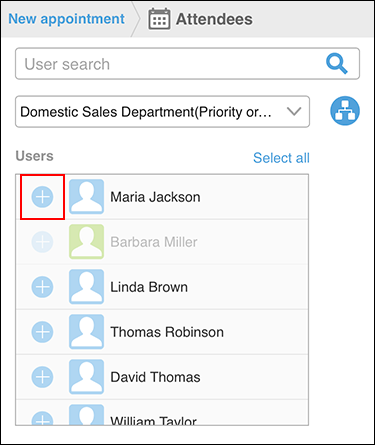Image resolution: width=375 pixels, height=445 pixels.
Task: Click the Attendees heading text
Action: pyautogui.click(x=214, y=19)
